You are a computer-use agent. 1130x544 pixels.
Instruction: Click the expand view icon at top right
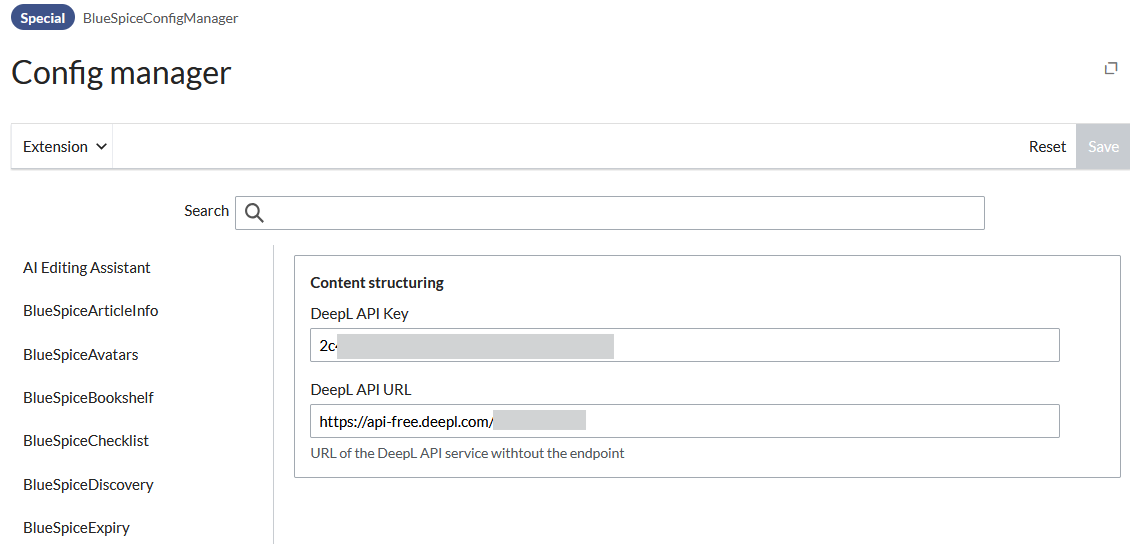[x=1110, y=68]
